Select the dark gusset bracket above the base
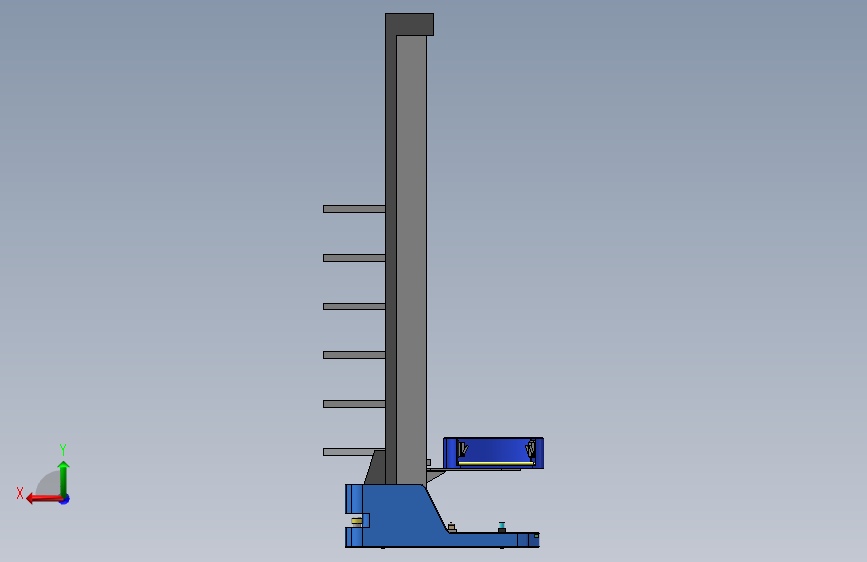 tap(375, 467)
